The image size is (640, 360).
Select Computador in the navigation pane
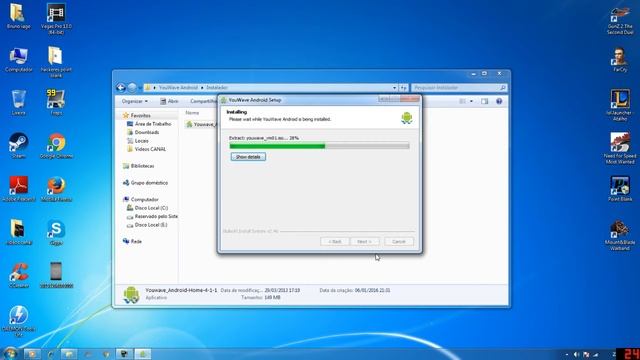pyautogui.click(x=141, y=200)
